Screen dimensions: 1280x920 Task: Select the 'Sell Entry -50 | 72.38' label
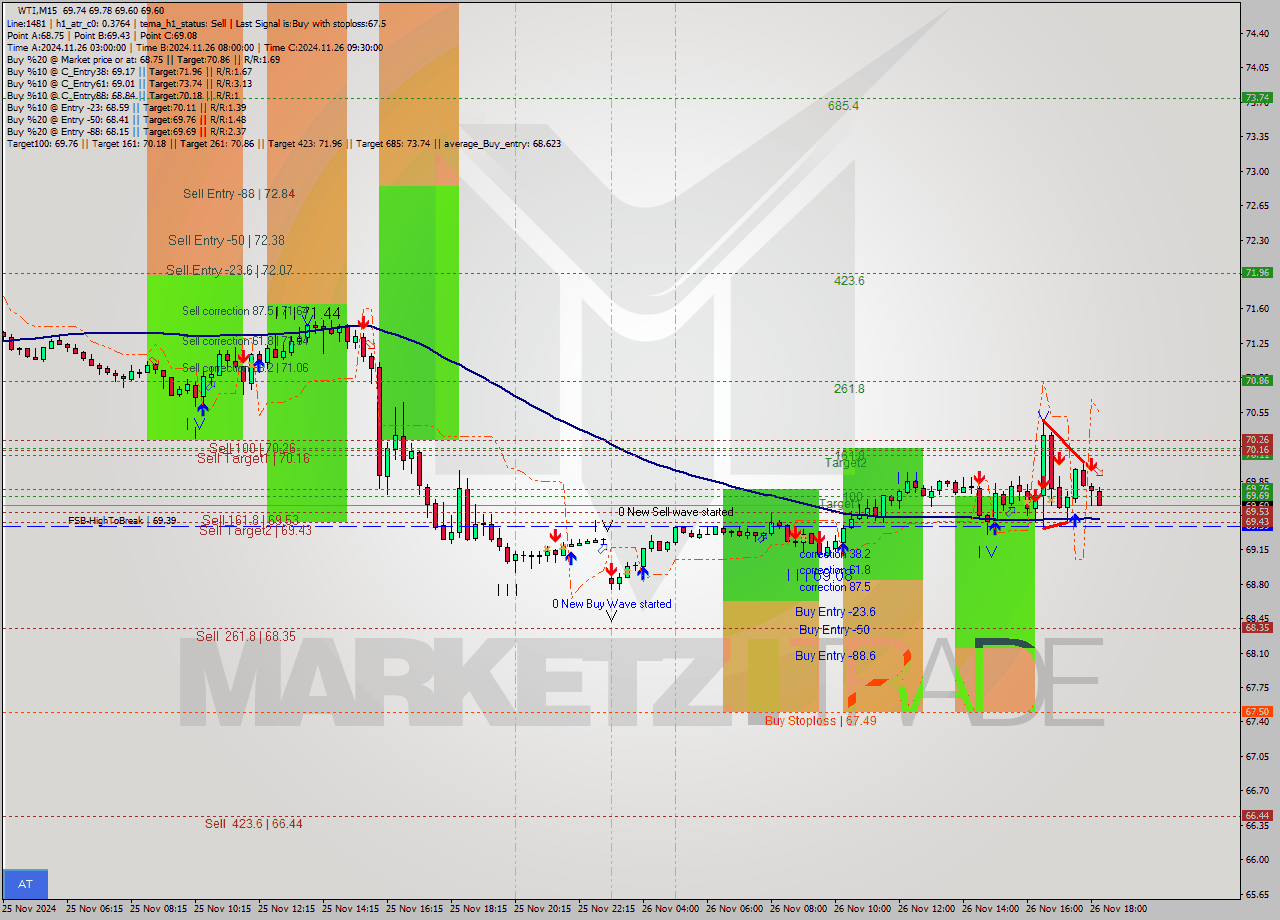click(x=226, y=240)
